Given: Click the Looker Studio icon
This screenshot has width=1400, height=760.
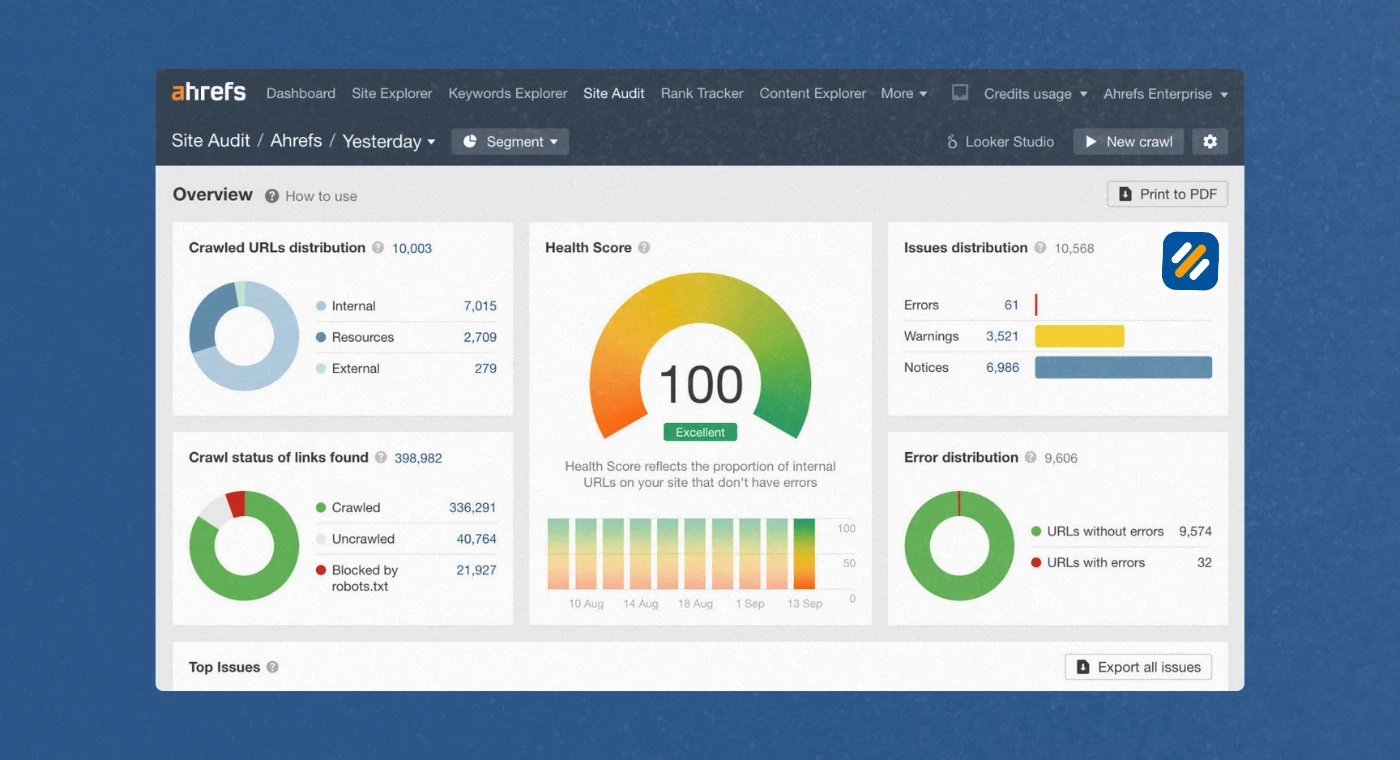Looking at the screenshot, I should point(952,142).
